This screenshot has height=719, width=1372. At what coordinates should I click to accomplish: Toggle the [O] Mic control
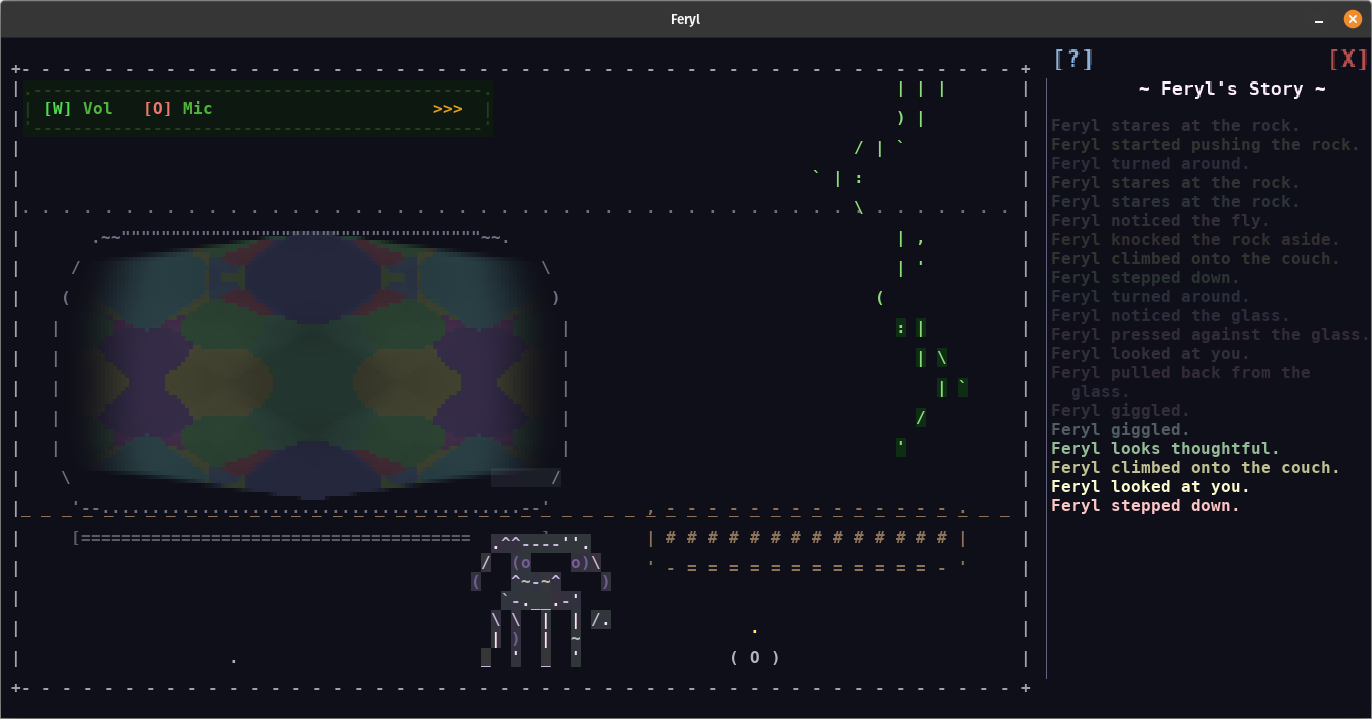click(178, 108)
